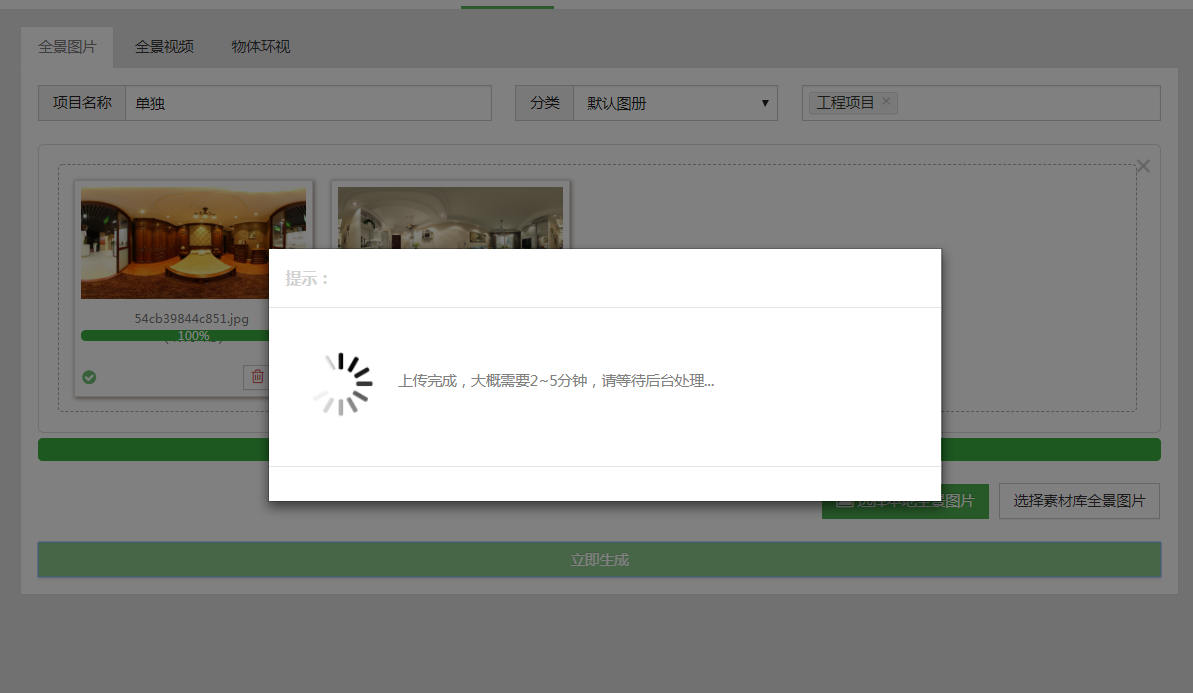Click the loading spinner in the dialog

tap(342, 383)
